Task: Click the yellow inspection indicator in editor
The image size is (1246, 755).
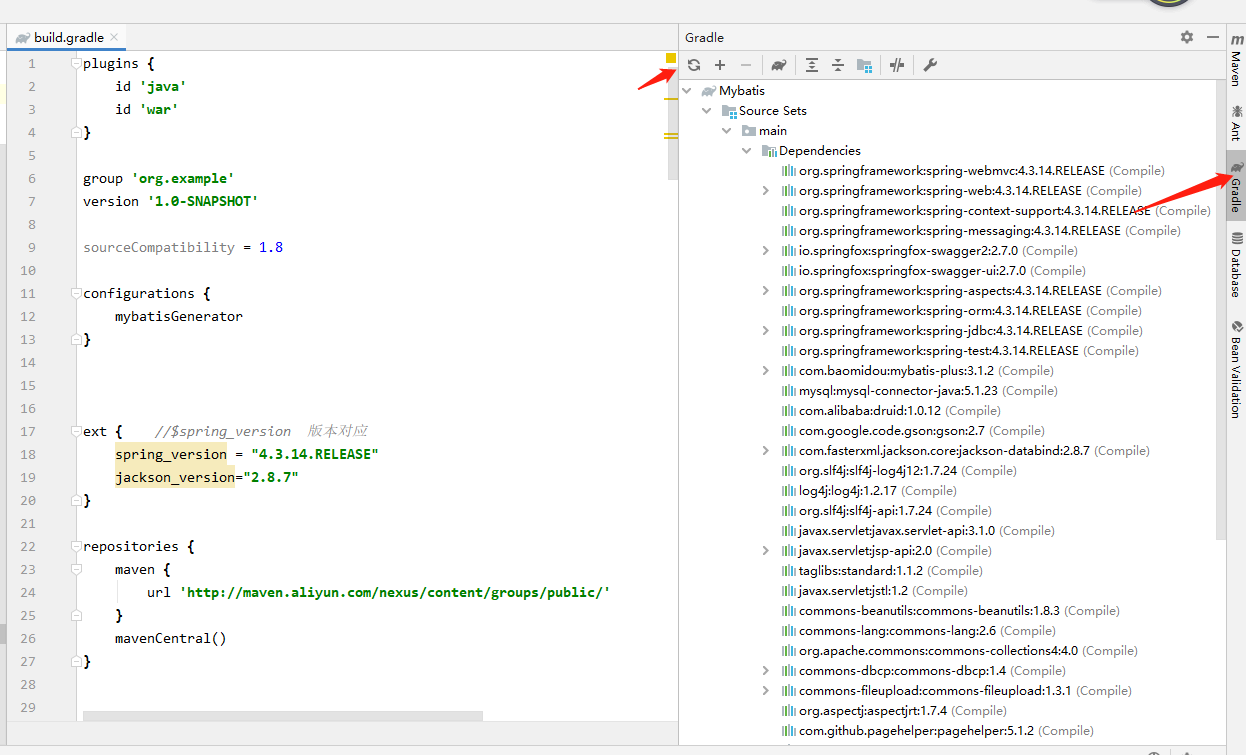Action: (x=671, y=58)
